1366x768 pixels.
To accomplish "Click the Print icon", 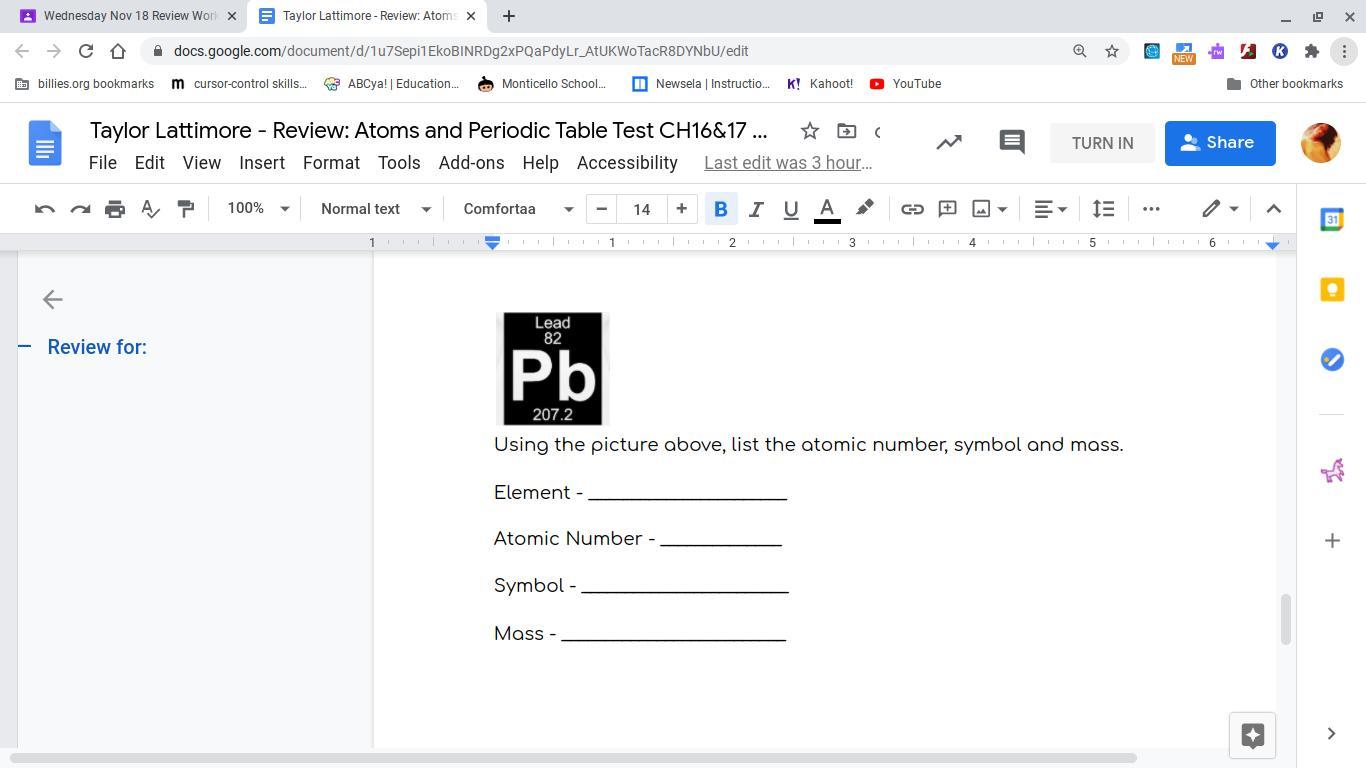I will [x=115, y=209].
